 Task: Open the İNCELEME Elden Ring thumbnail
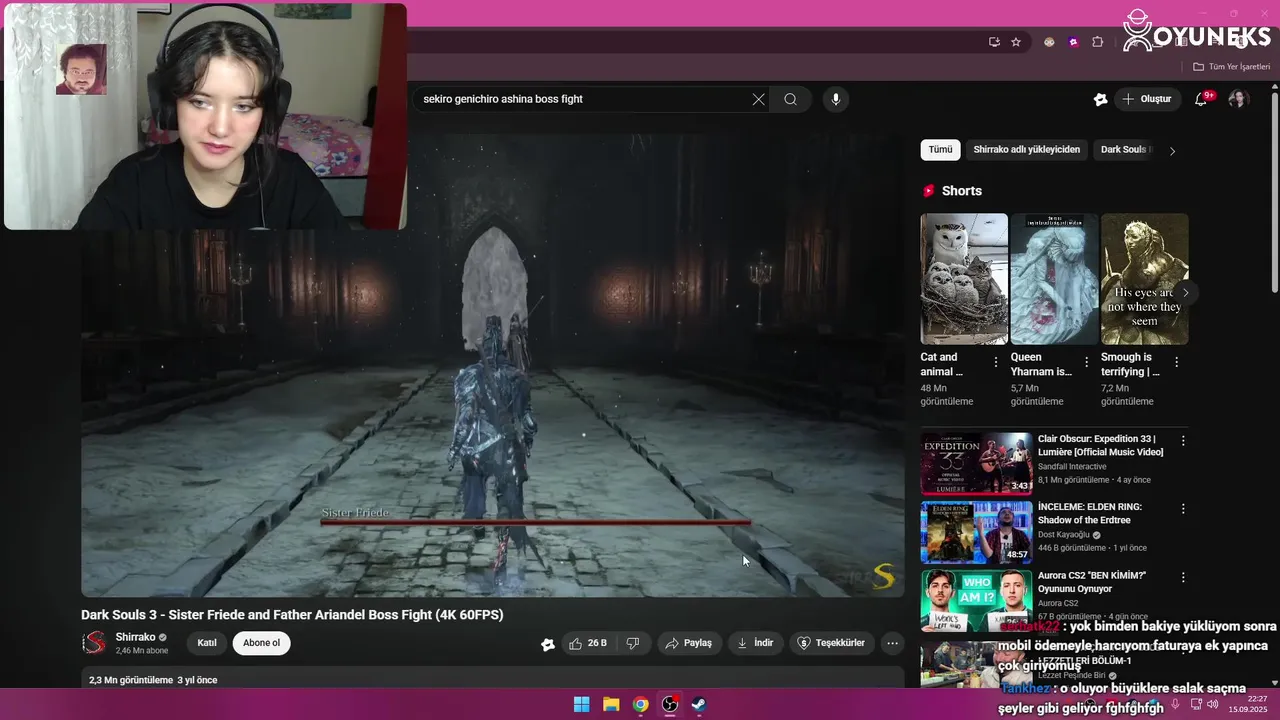976,532
